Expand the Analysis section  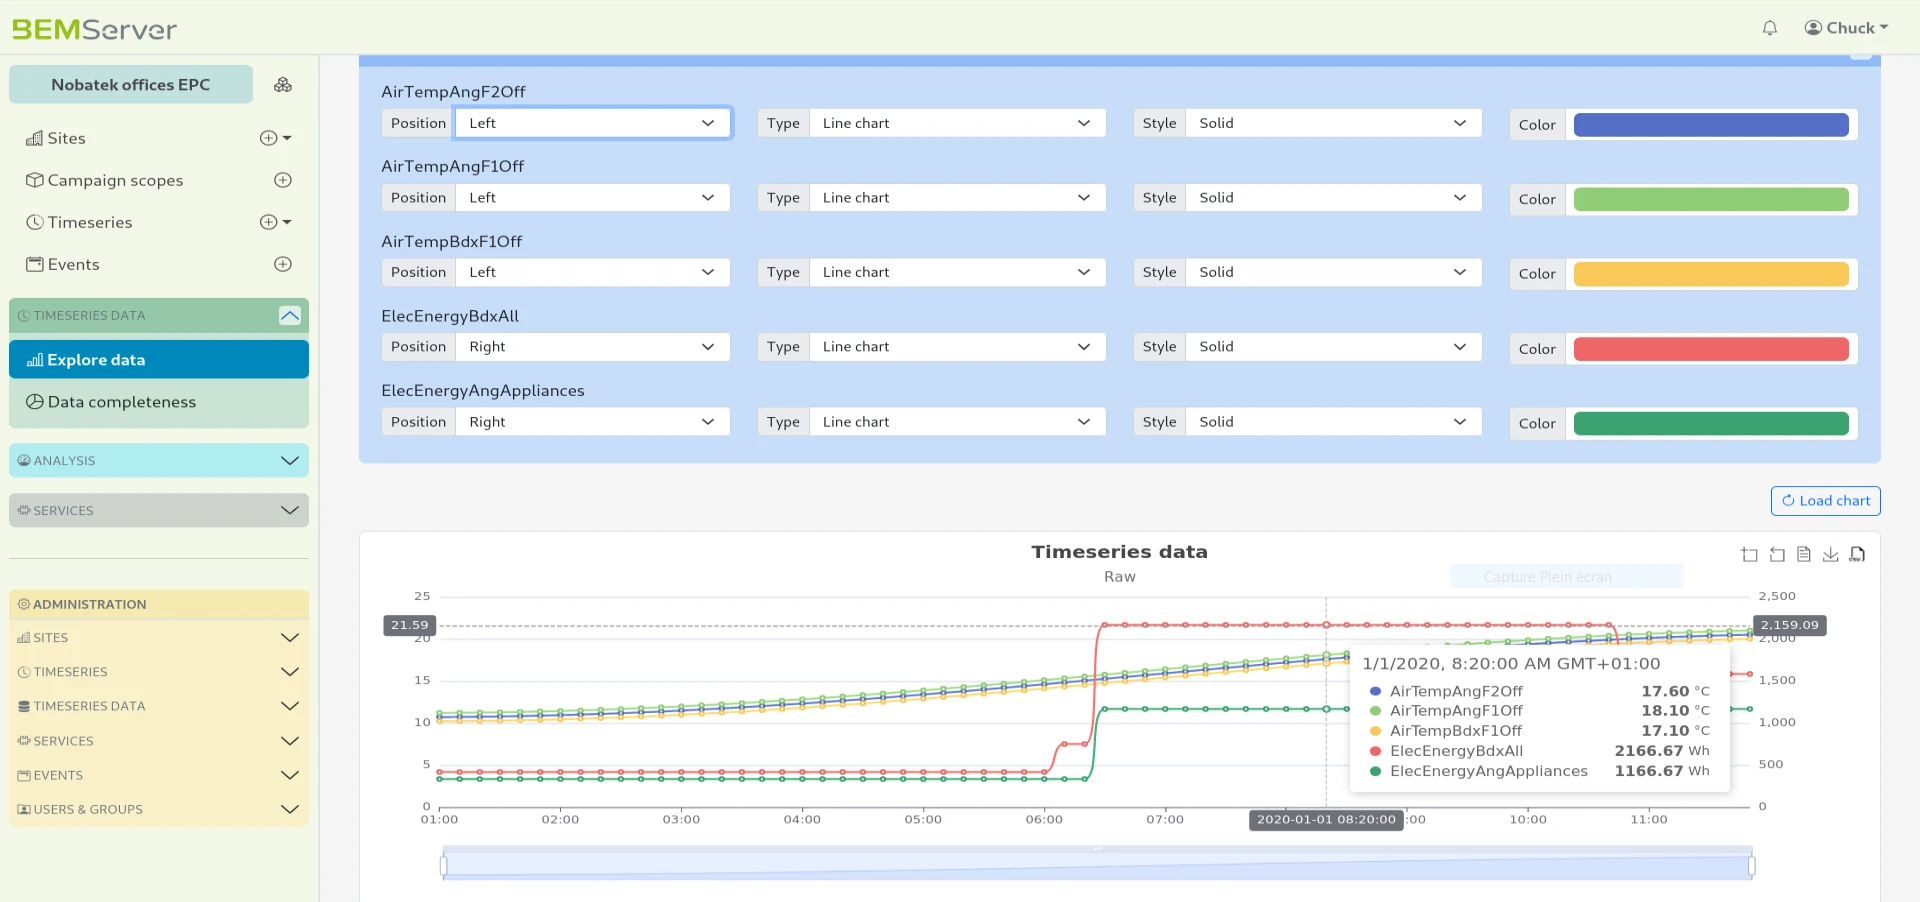click(x=159, y=461)
